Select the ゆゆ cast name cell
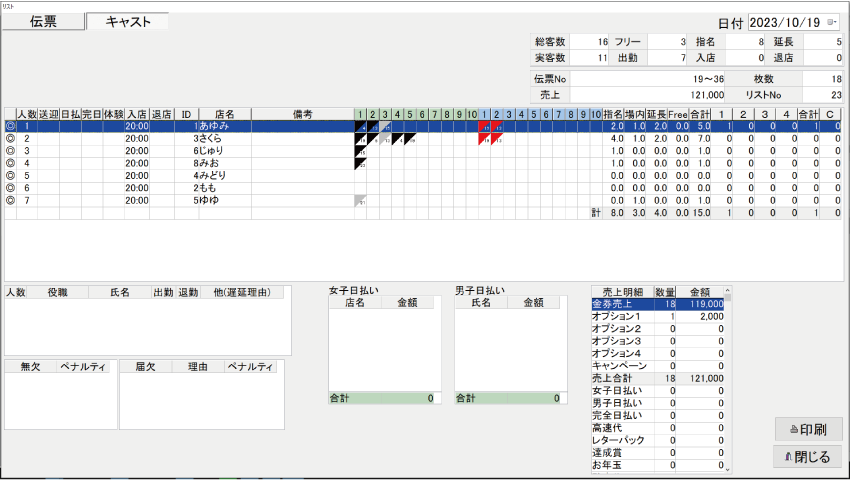 pyautogui.click(x=225, y=201)
